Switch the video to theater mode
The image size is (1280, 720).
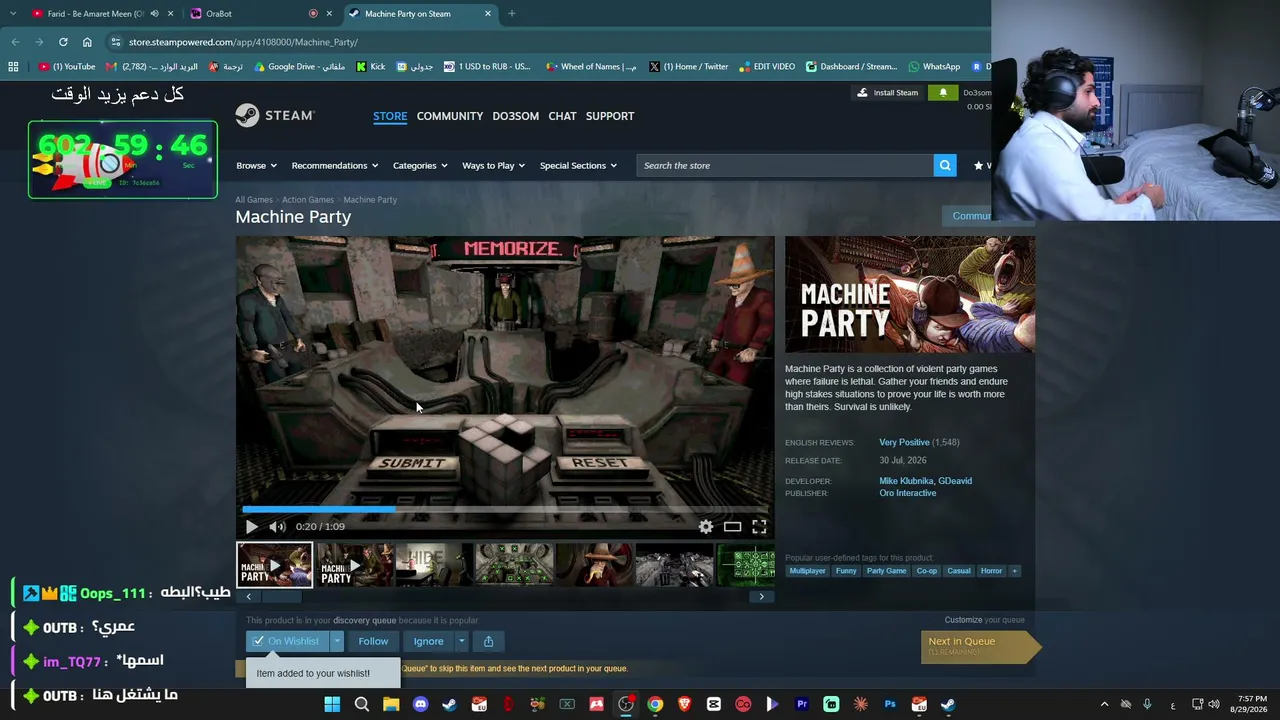click(733, 527)
